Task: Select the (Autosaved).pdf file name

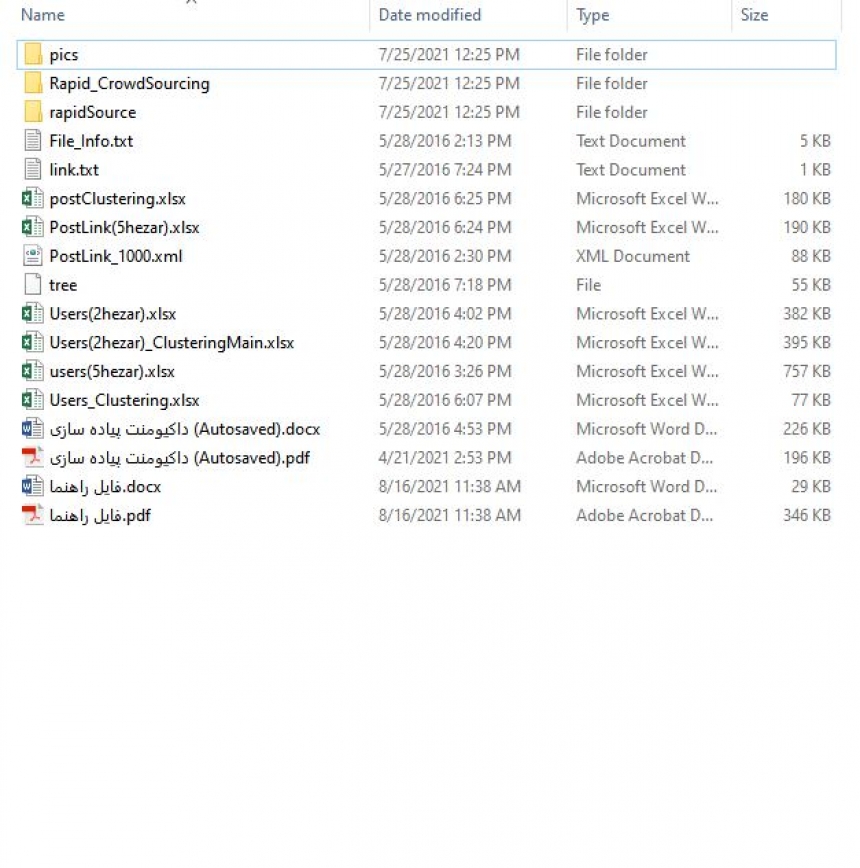Action: click(x=179, y=458)
